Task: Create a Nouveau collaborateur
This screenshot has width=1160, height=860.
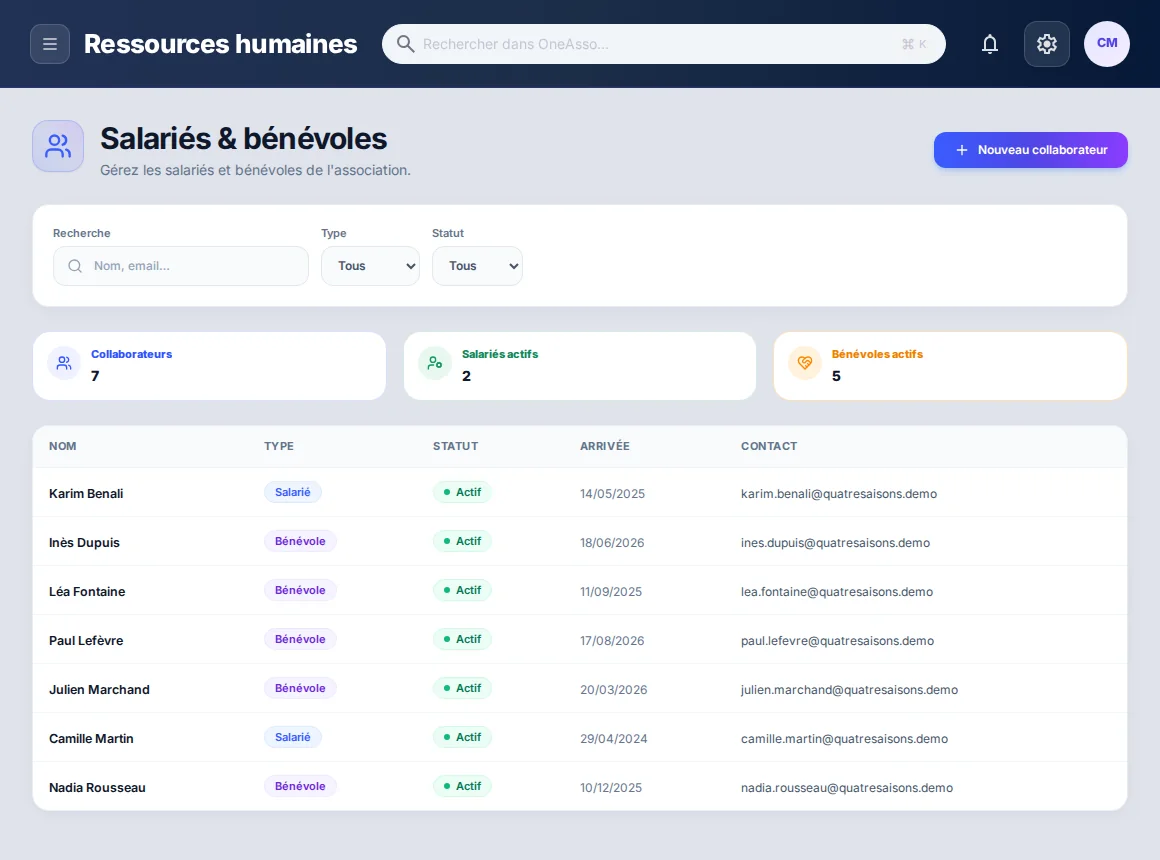Action: (1030, 150)
